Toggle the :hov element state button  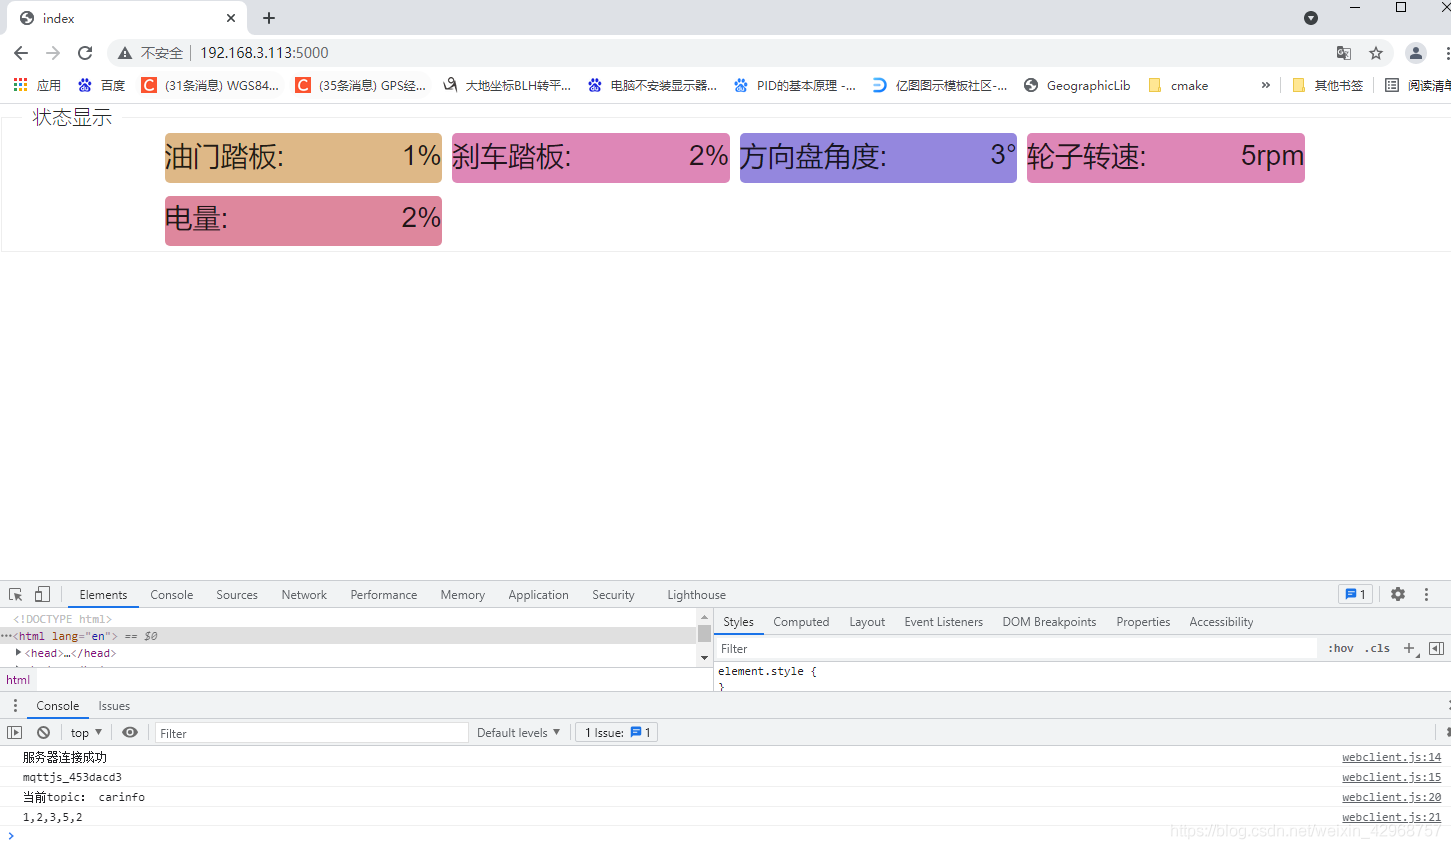click(1341, 649)
